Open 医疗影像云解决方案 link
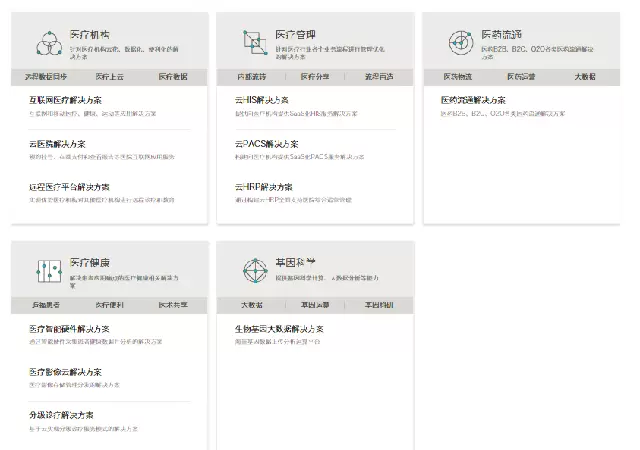The image size is (640, 450). tap(66, 372)
